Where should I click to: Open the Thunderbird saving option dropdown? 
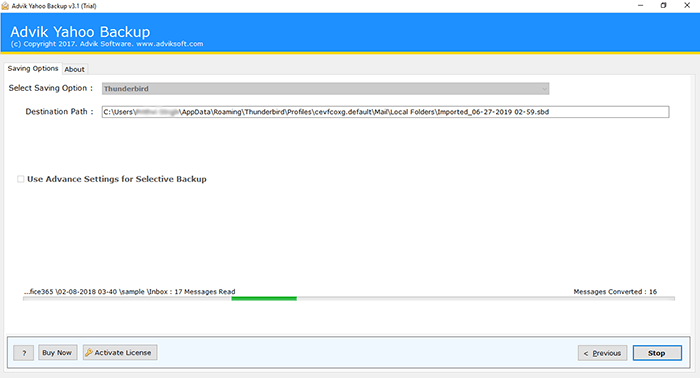tap(325, 88)
